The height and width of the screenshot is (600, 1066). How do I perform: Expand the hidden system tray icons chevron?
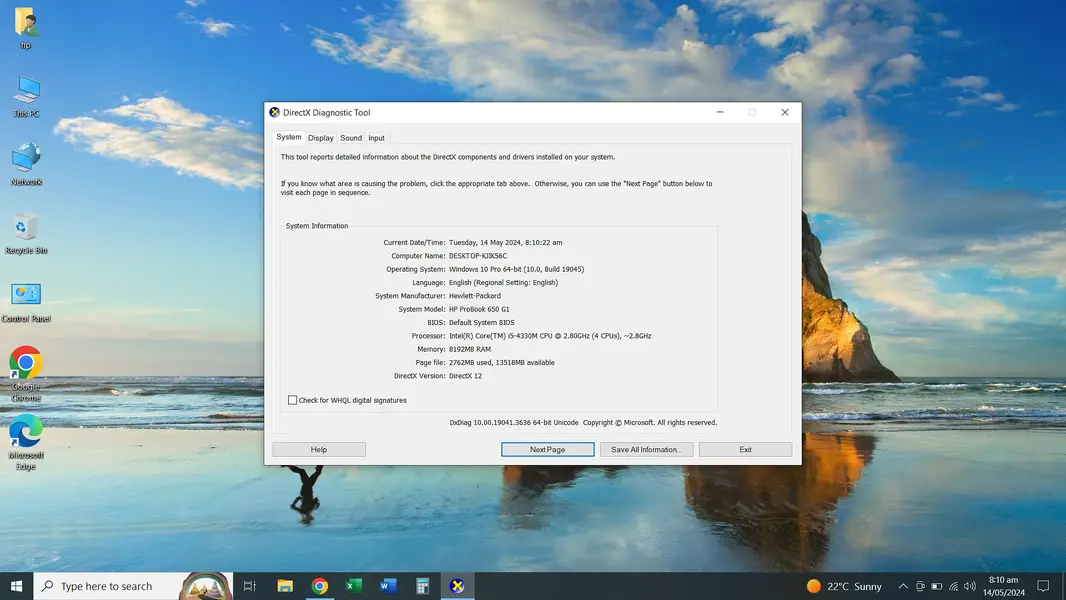(x=903, y=586)
